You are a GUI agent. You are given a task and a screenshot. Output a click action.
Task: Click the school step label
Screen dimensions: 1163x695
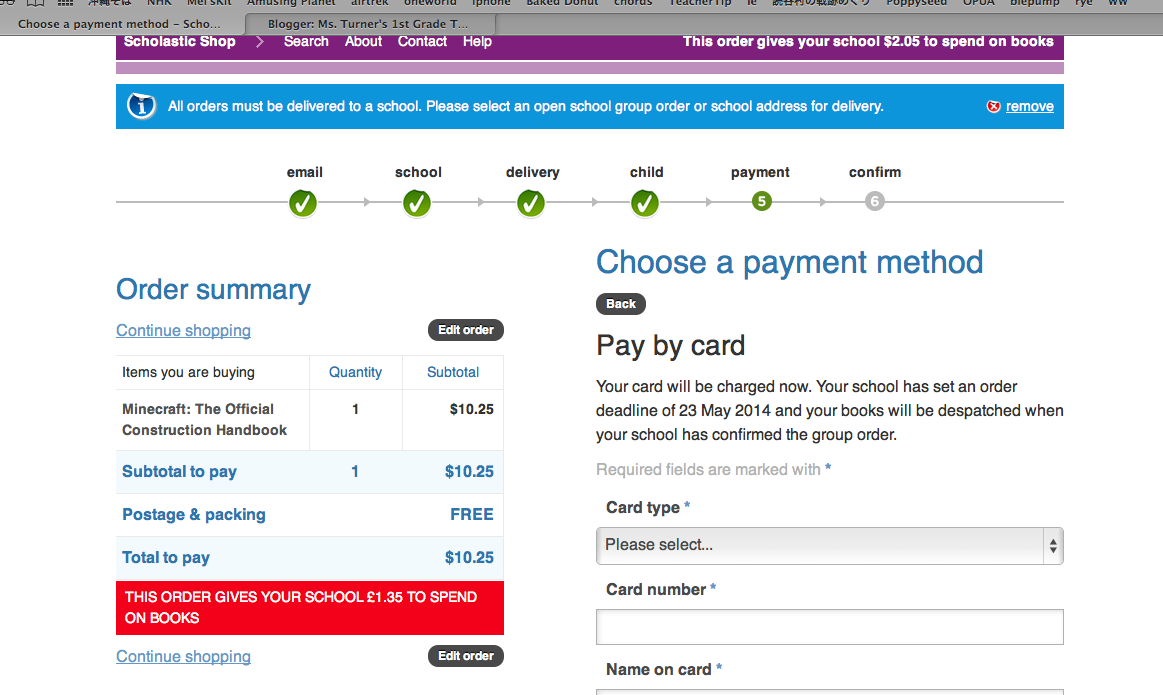click(418, 172)
